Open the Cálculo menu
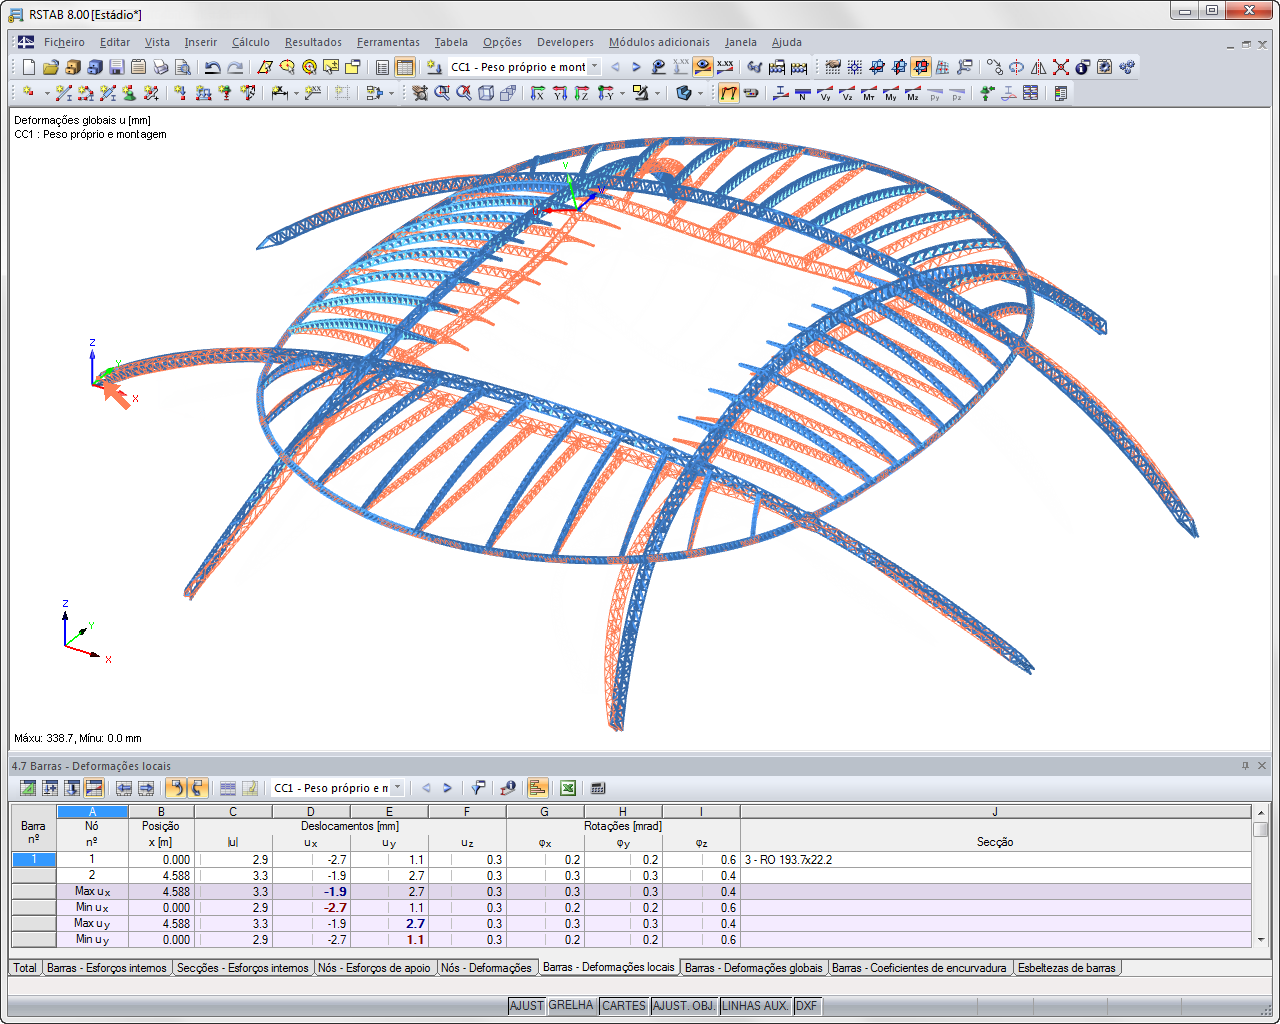Image resolution: width=1280 pixels, height=1024 pixels. click(x=251, y=42)
